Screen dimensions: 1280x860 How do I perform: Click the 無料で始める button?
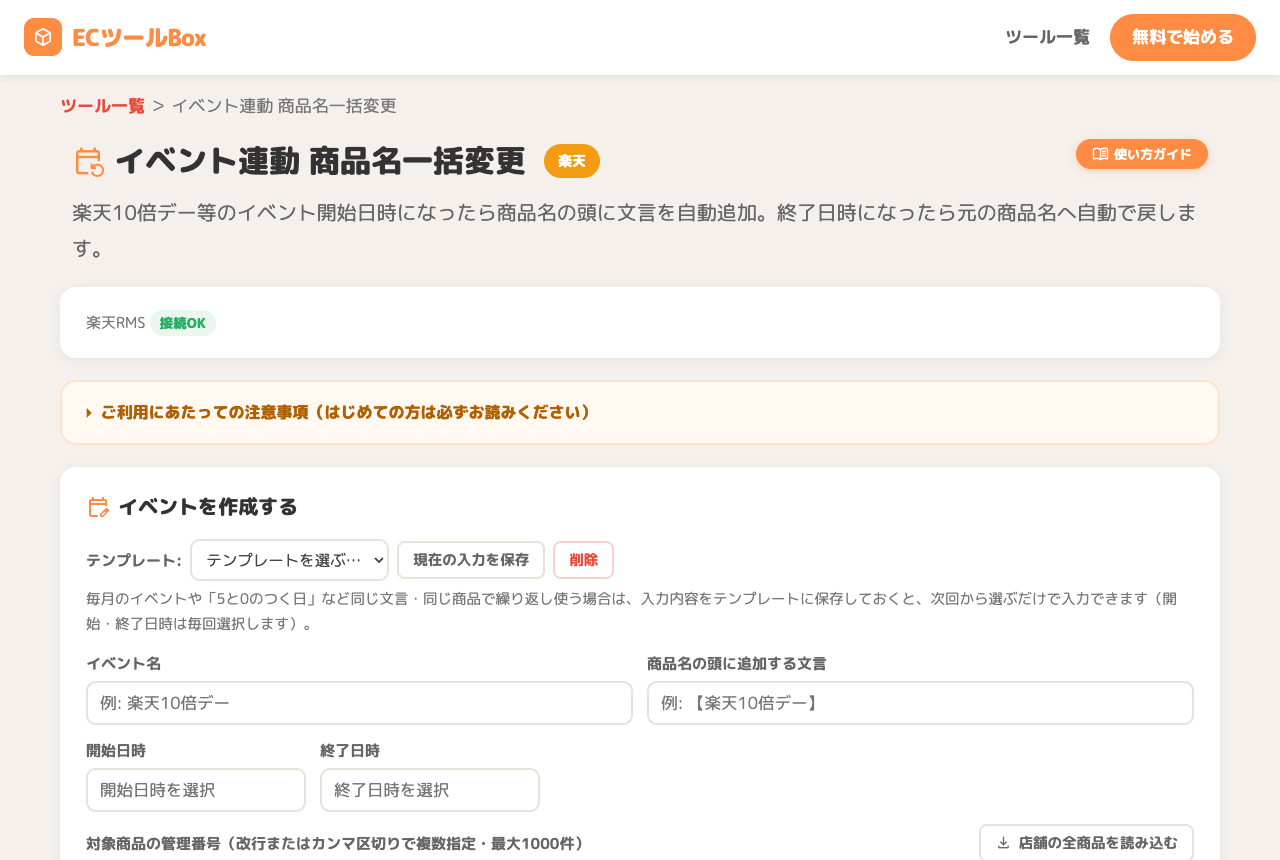(1183, 37)
